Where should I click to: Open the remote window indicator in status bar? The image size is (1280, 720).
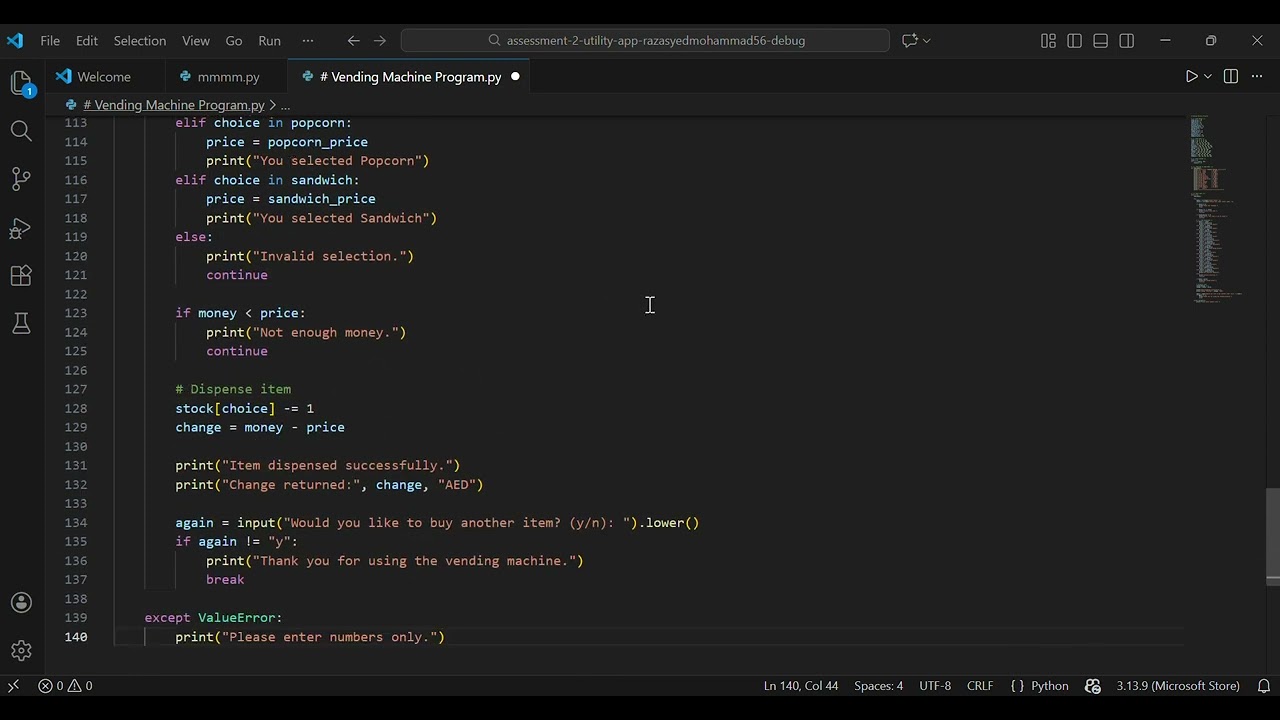click(13, 686)
